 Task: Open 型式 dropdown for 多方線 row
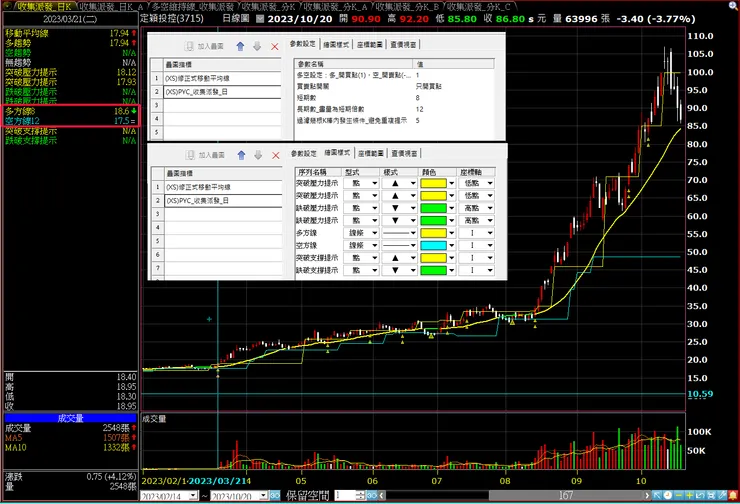tap(362, 233)
